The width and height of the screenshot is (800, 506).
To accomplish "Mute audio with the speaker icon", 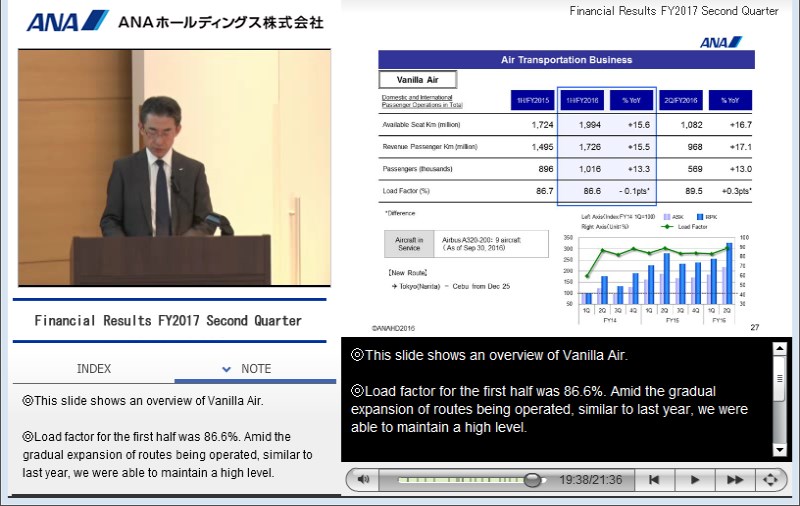I will tap(363, 479).
